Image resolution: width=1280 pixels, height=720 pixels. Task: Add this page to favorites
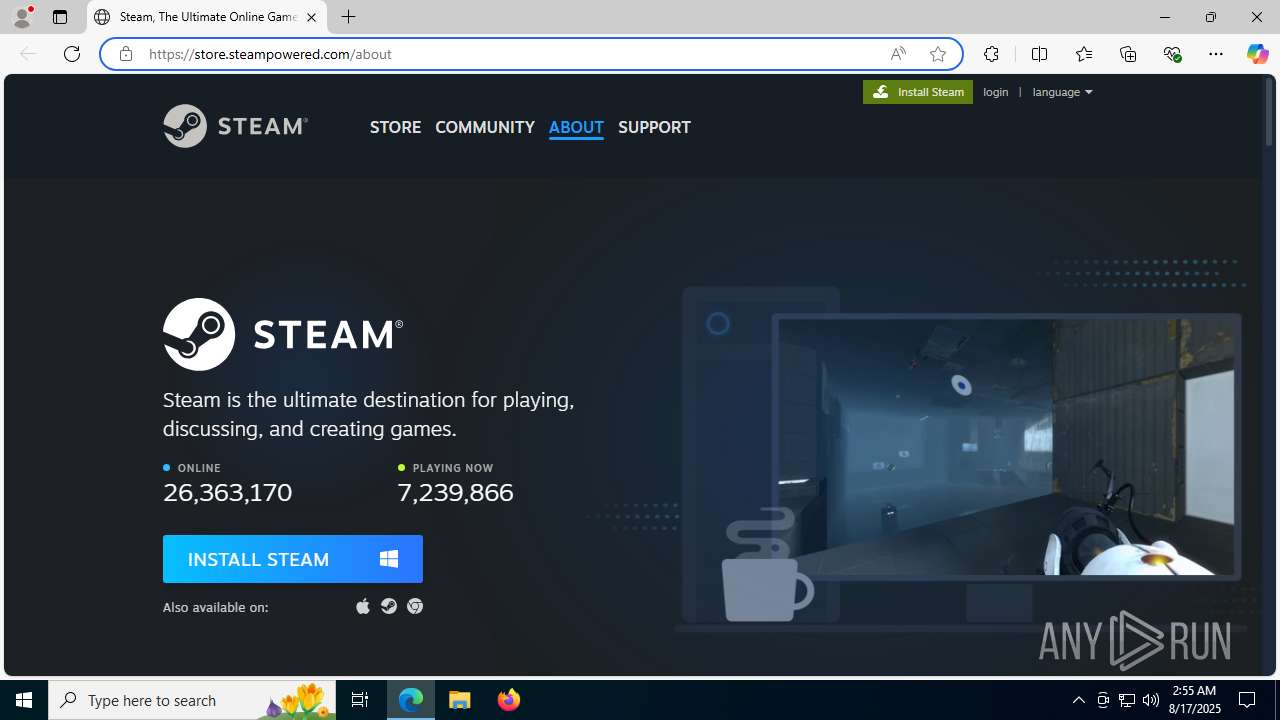938,54
